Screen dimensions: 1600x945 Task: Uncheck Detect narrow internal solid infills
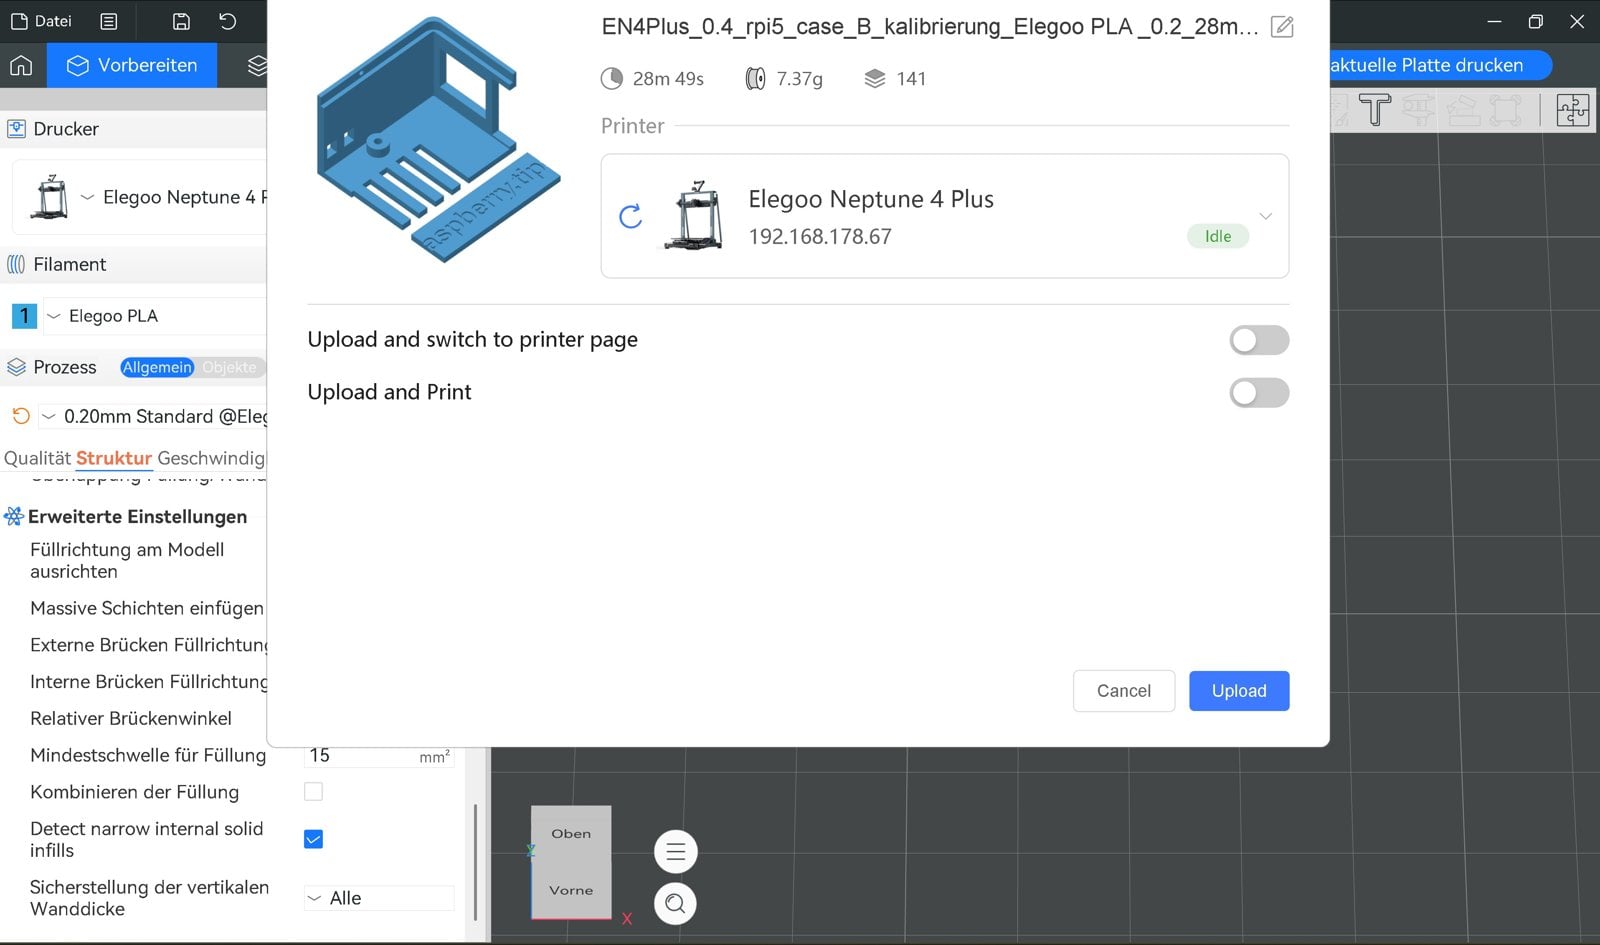click(x=313, y=839)
